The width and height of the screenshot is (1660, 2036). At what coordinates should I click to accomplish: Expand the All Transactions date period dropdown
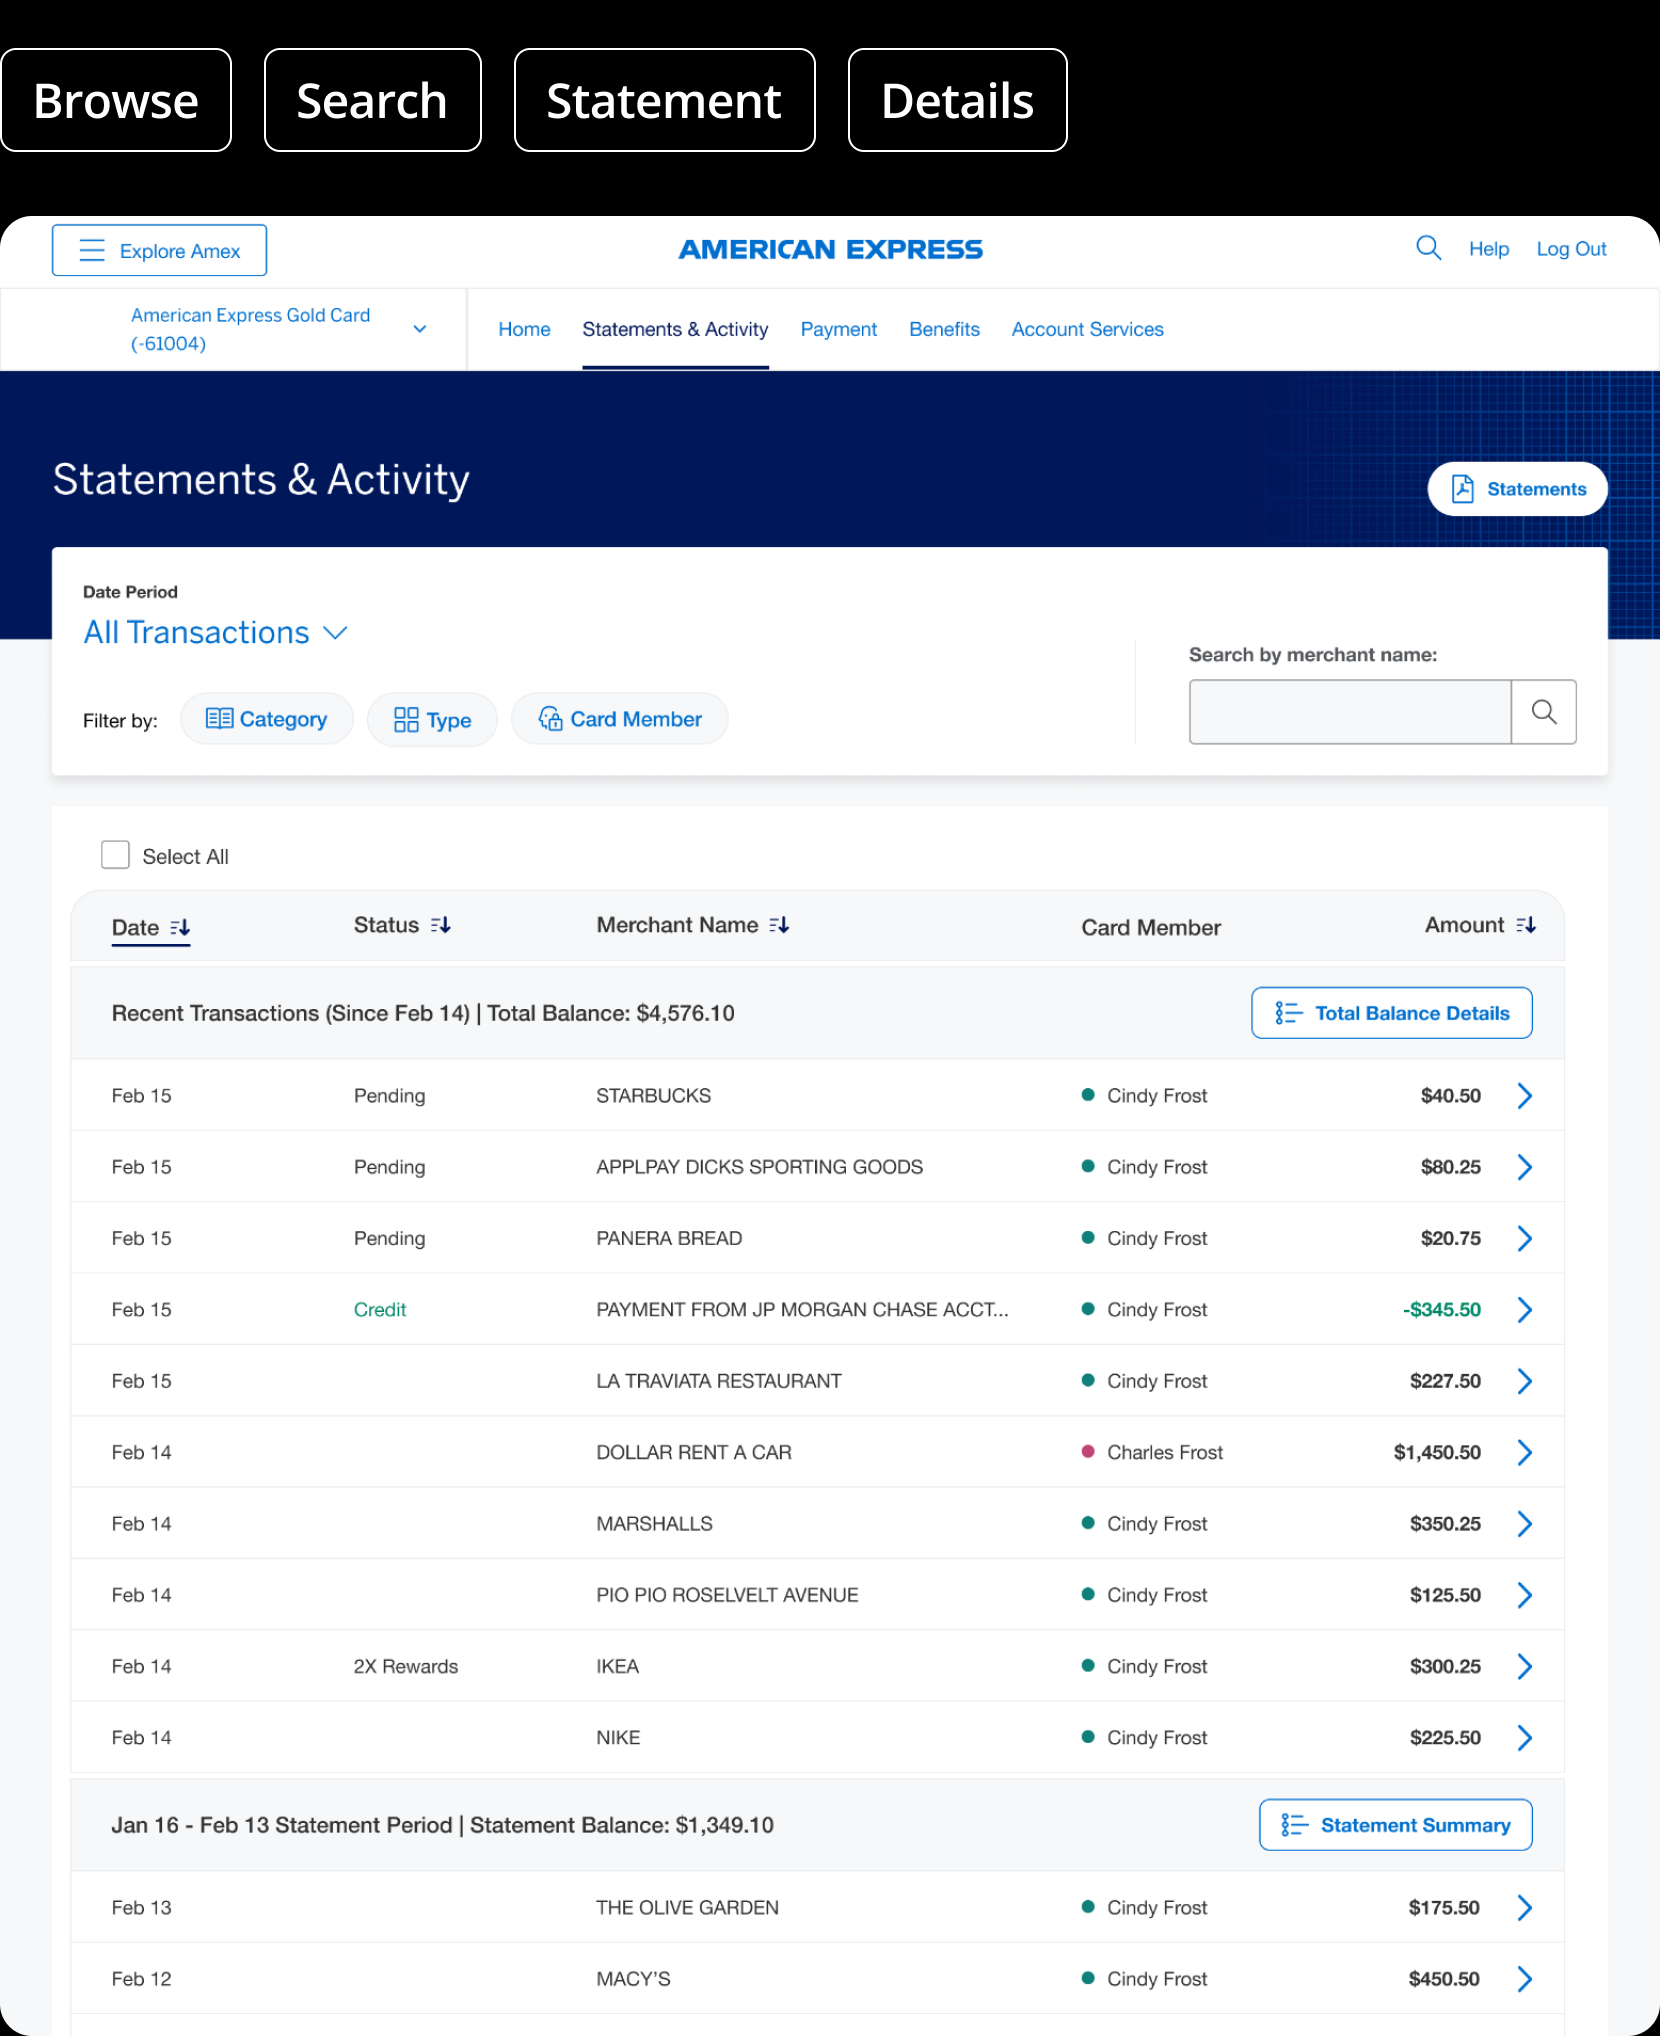pyautogui.click(x=215, y=633)
